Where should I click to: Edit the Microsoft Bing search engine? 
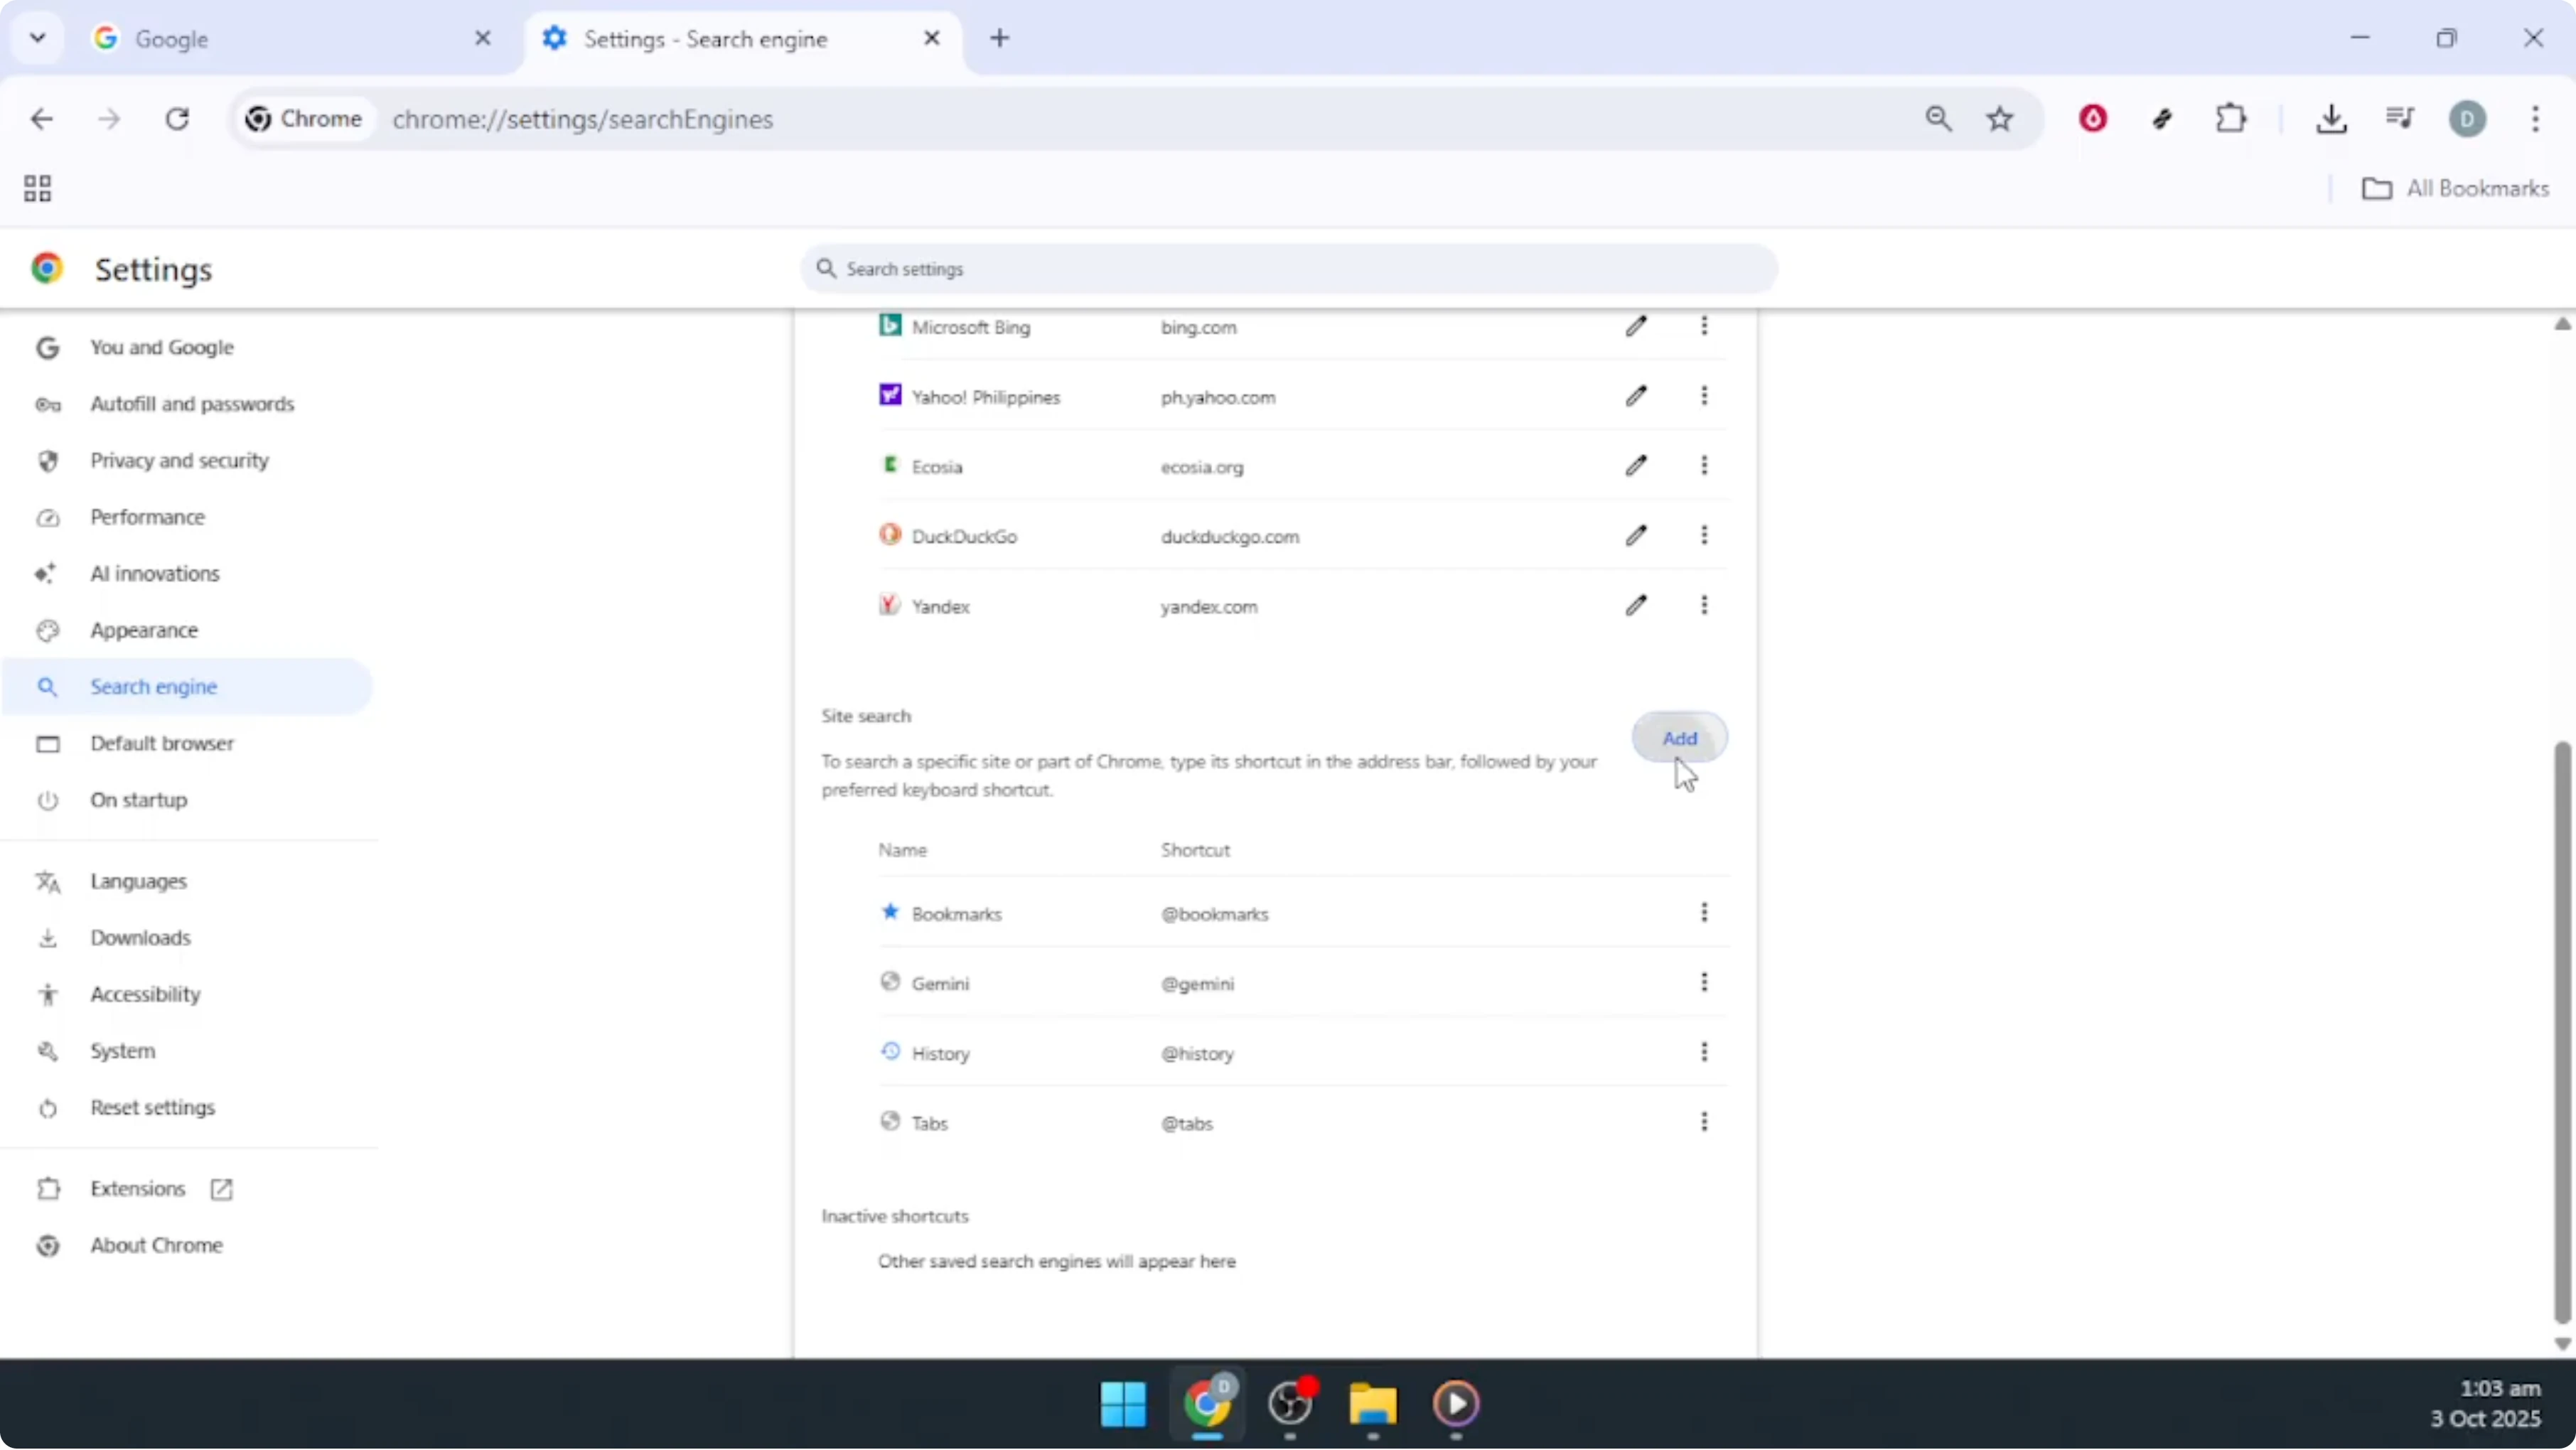1636,326
